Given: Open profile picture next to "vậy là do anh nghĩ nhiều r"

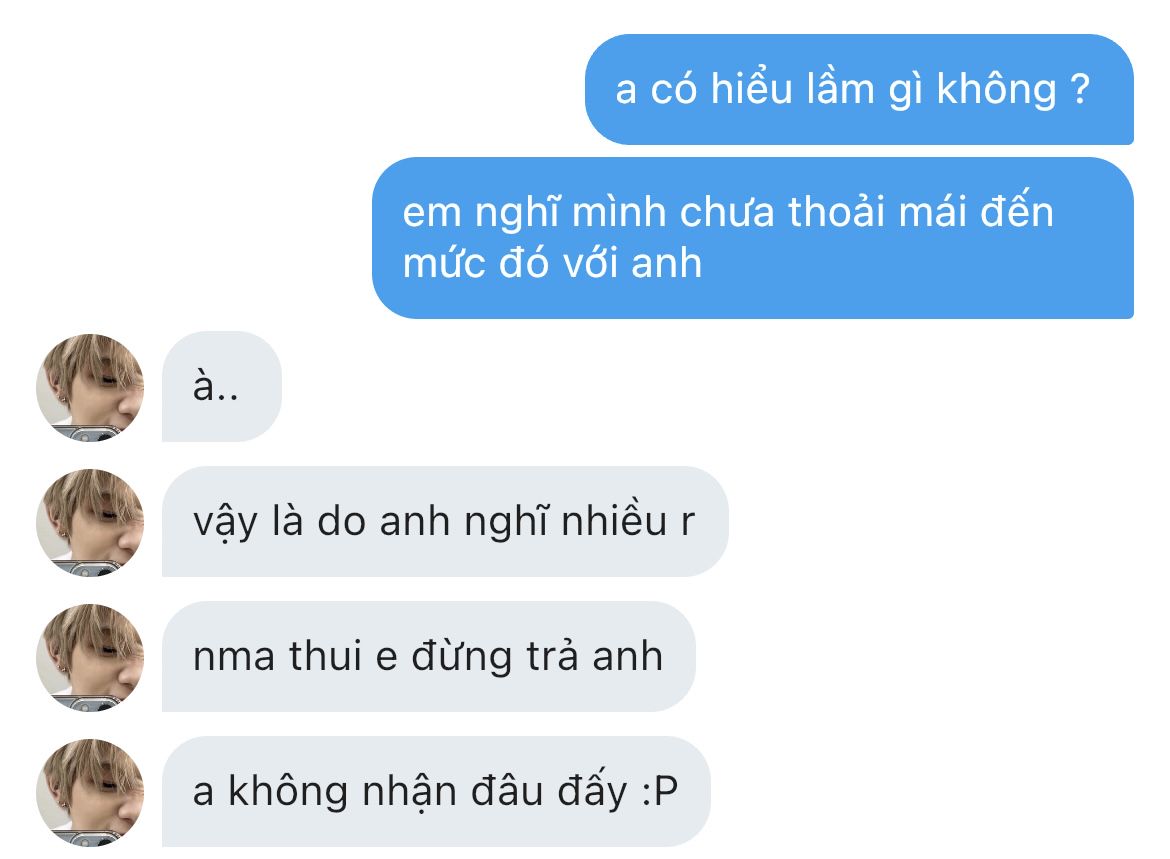Looking at the screenshot, I should point(90,522).
